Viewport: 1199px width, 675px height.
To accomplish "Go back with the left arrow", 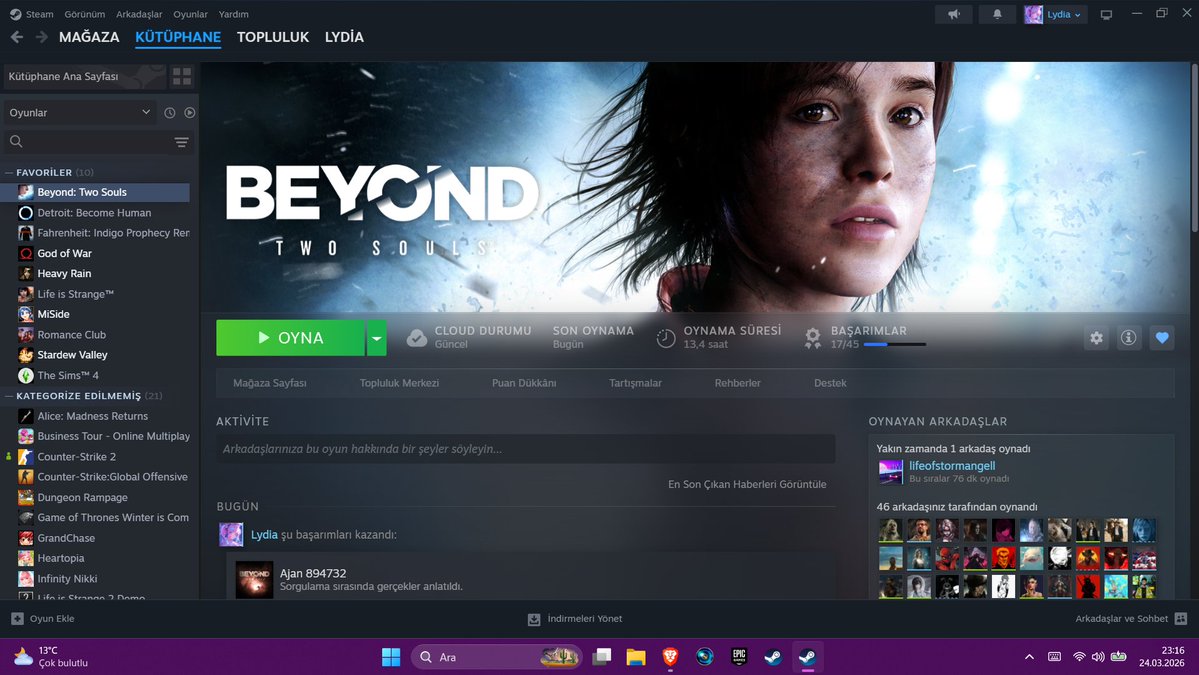I will (x=17, y=37).
